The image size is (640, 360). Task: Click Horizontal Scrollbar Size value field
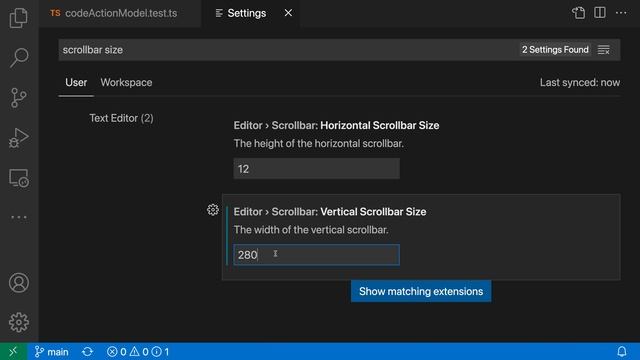click(316, 169)
